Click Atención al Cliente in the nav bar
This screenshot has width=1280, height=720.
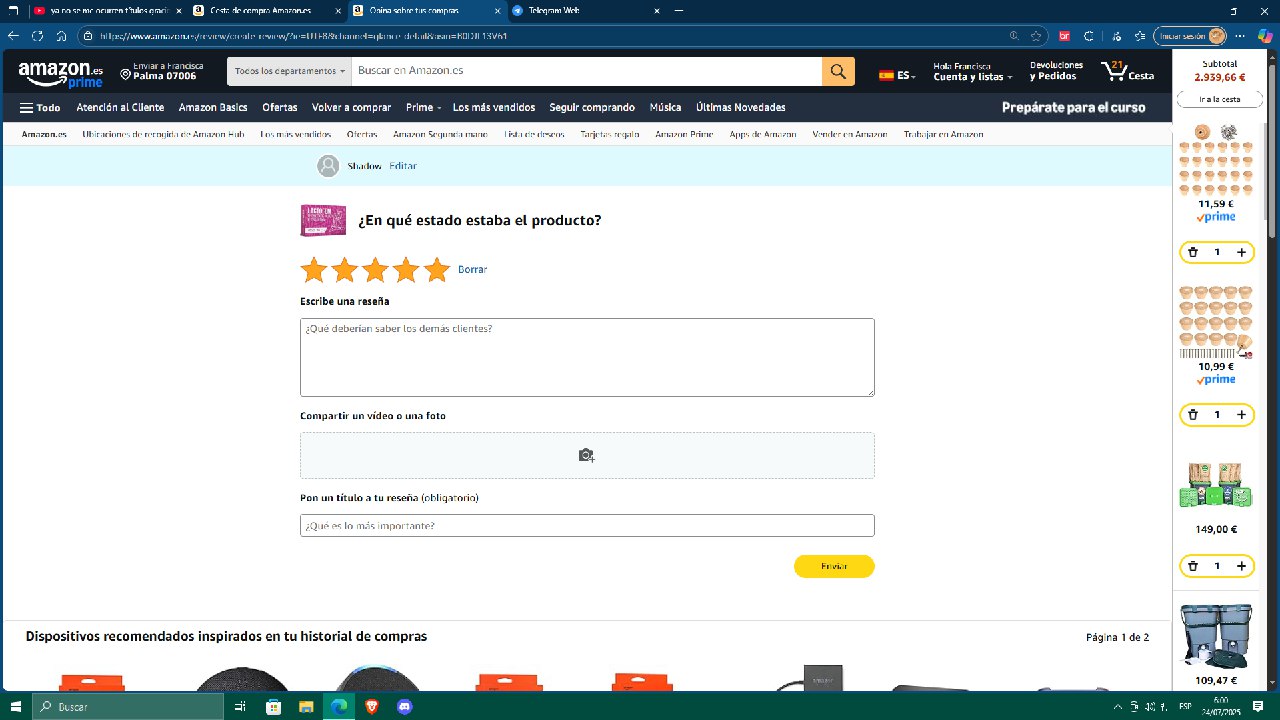120,107
